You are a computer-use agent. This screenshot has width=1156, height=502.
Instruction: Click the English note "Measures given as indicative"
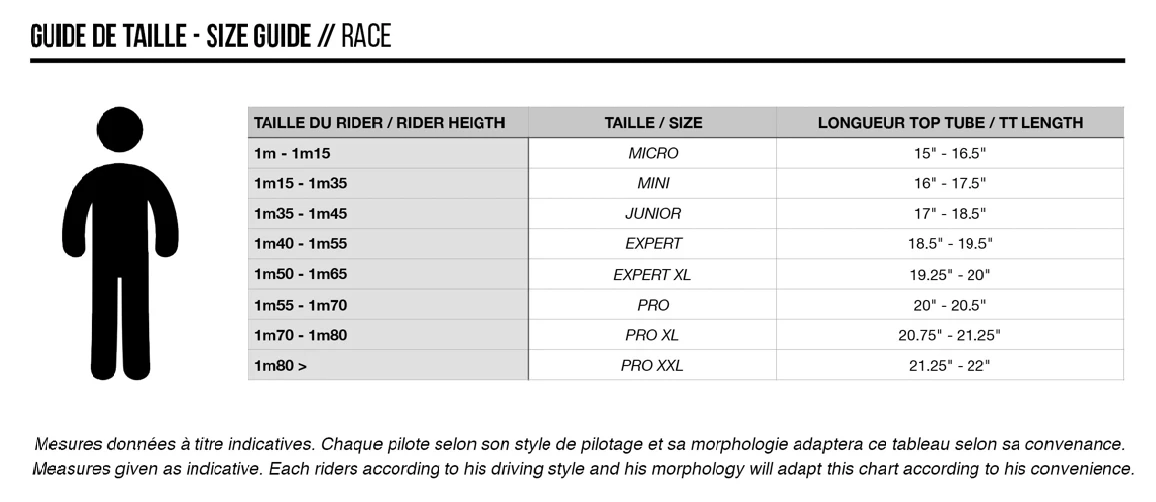tap(583, 468)
